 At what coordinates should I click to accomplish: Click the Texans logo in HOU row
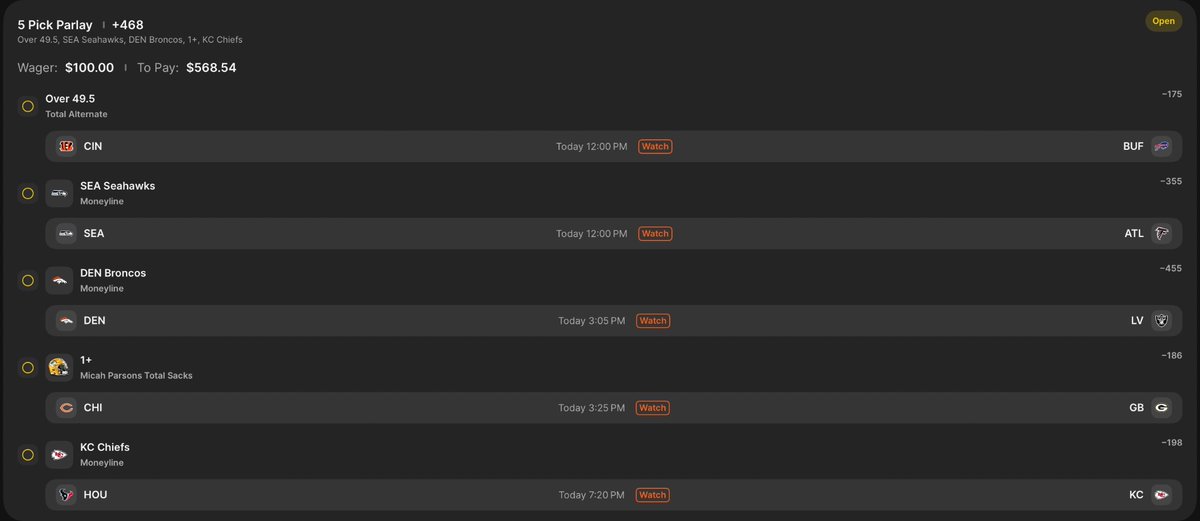(66, 494)
